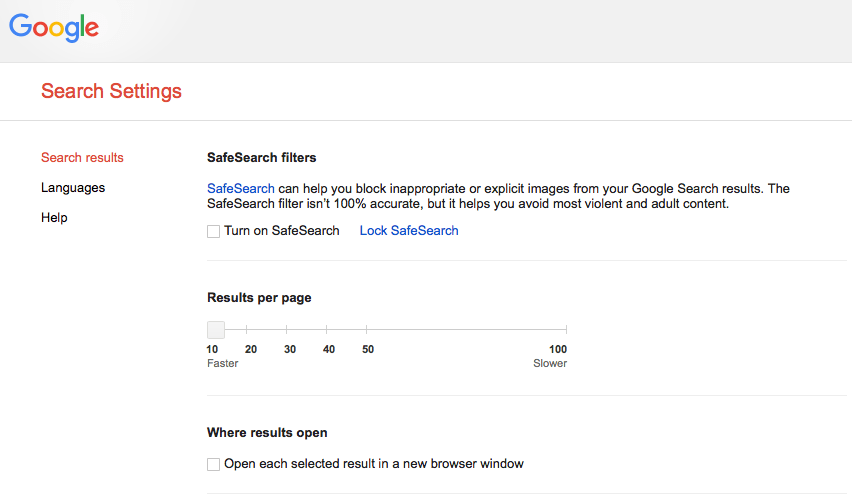Enable the Turn on SafeSearch checkbox
852x499 pixels.
tap(214, 231)
